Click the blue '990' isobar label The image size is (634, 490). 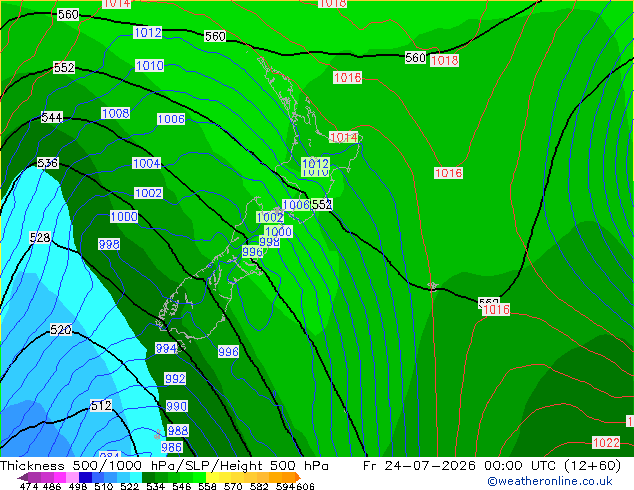[x=177, y=406]
